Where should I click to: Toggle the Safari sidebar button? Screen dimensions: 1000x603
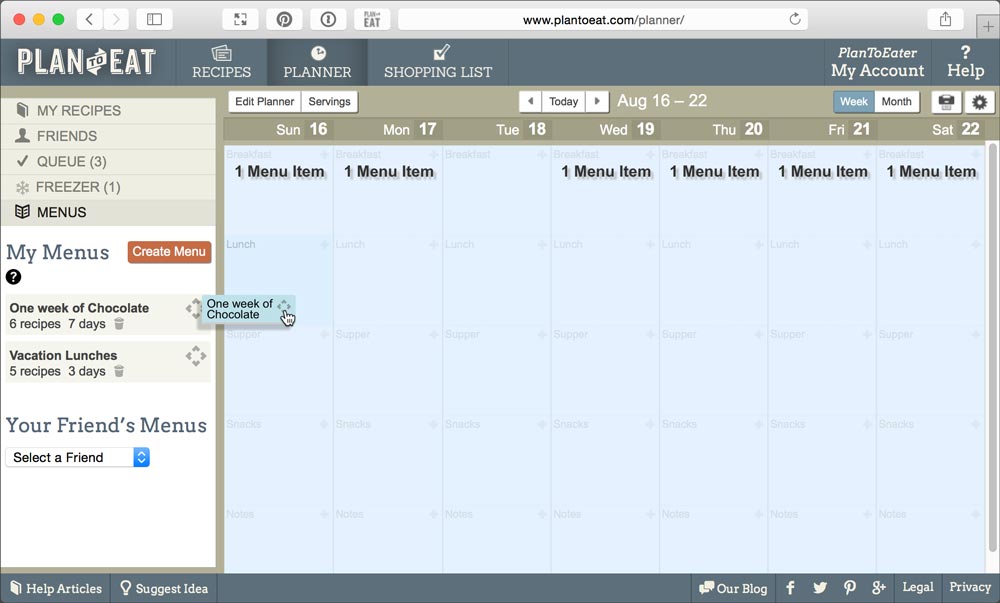154,19
